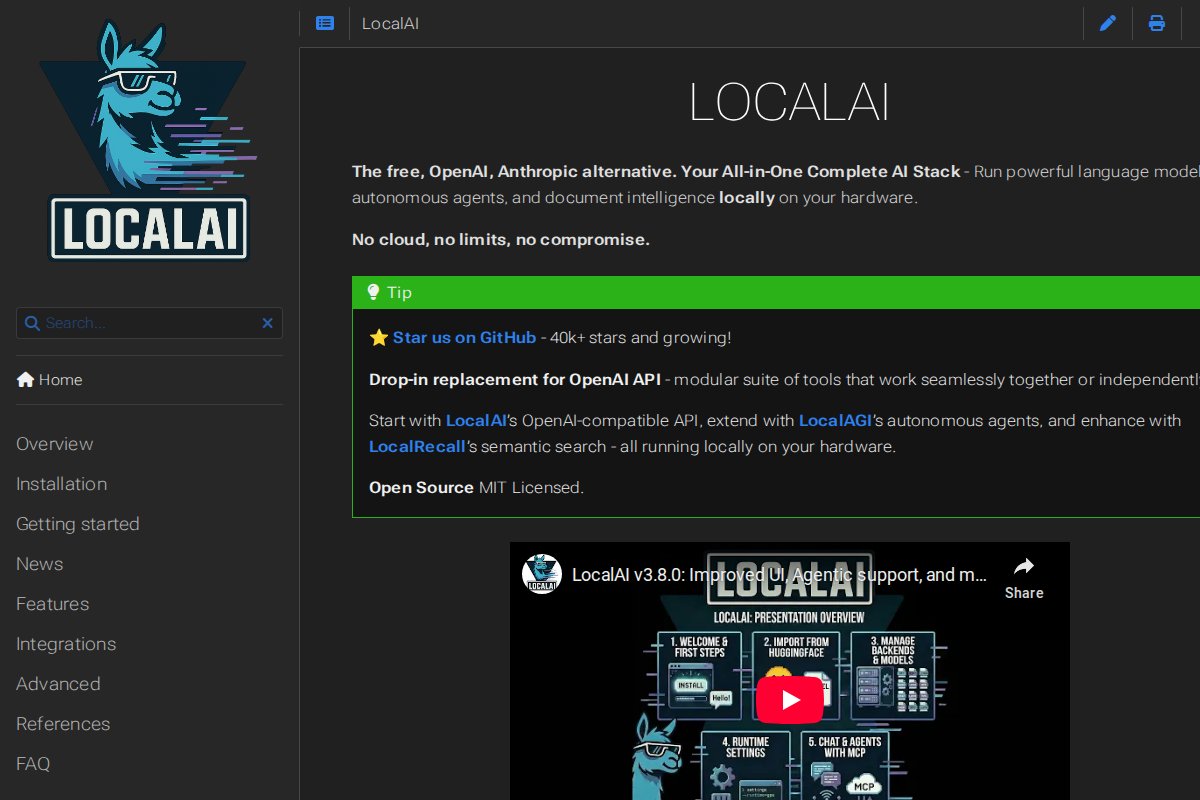Follow the Star us on GitHub link
Viewport: 1200px width, 800px height.
(464, 338)
